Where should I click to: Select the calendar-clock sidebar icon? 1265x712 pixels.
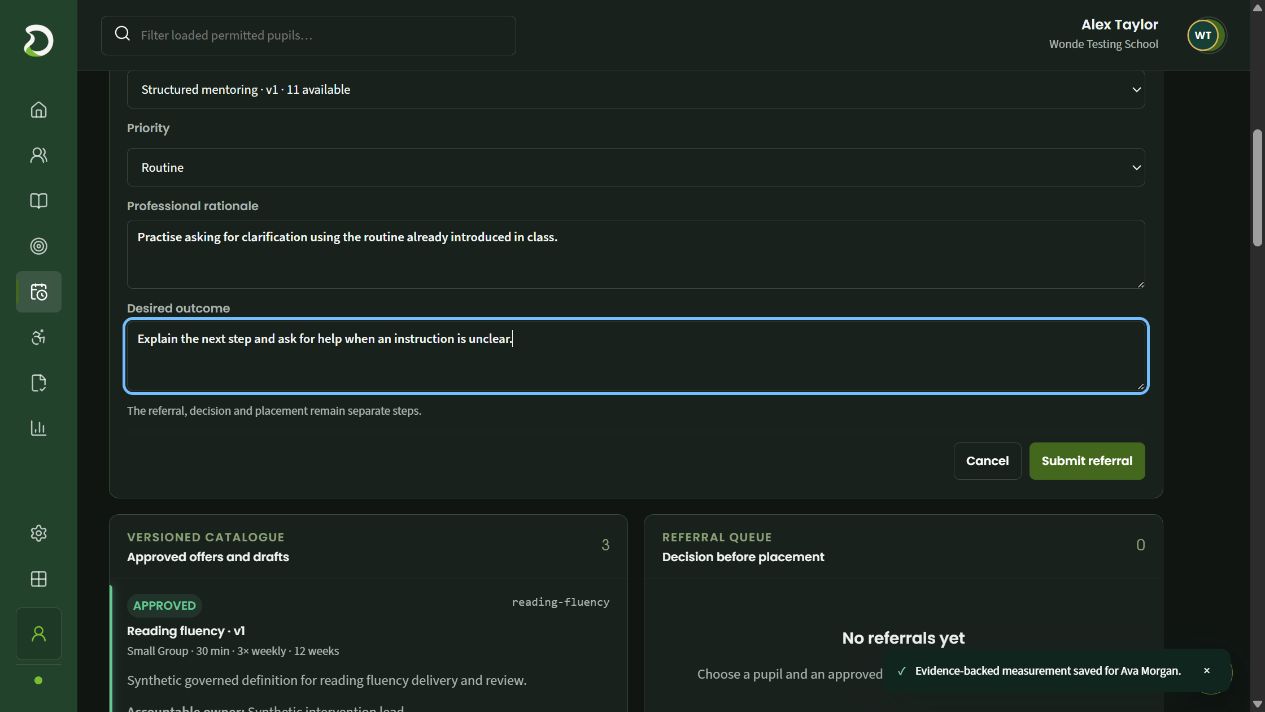tap(38, 292)
